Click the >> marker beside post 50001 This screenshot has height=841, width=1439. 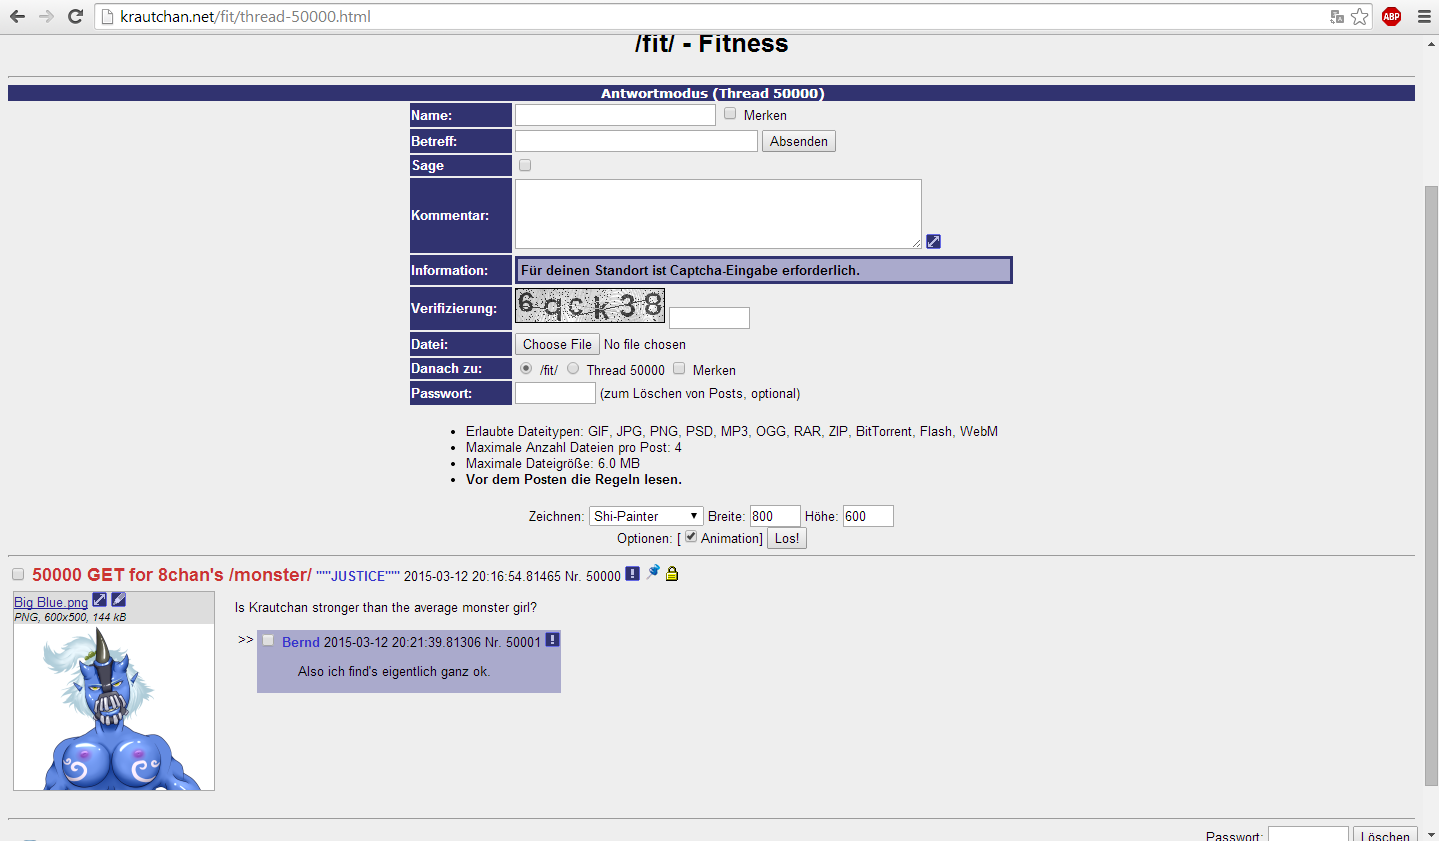tap(246, 639)
